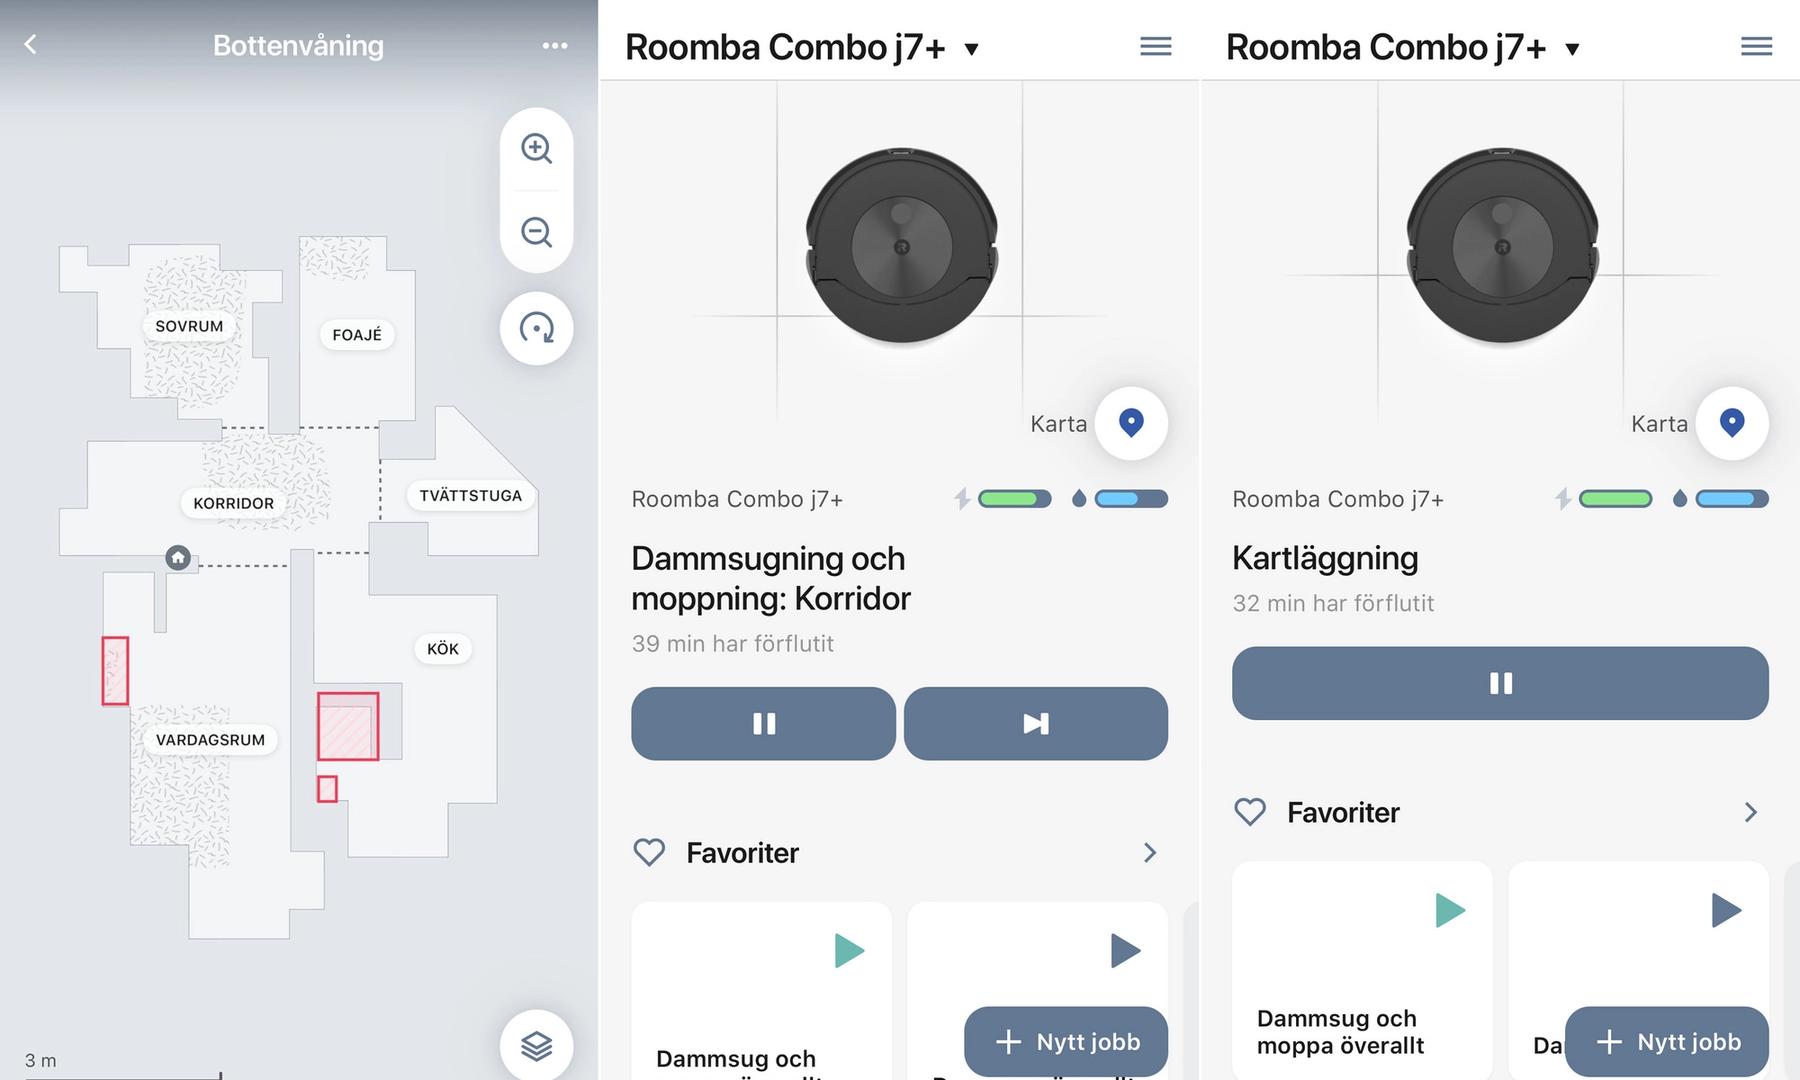The width and height of the screenshot is (1800, 1080).
Task: Tap the Karta label on the Korridor job screen
Action: (1058, 424)
